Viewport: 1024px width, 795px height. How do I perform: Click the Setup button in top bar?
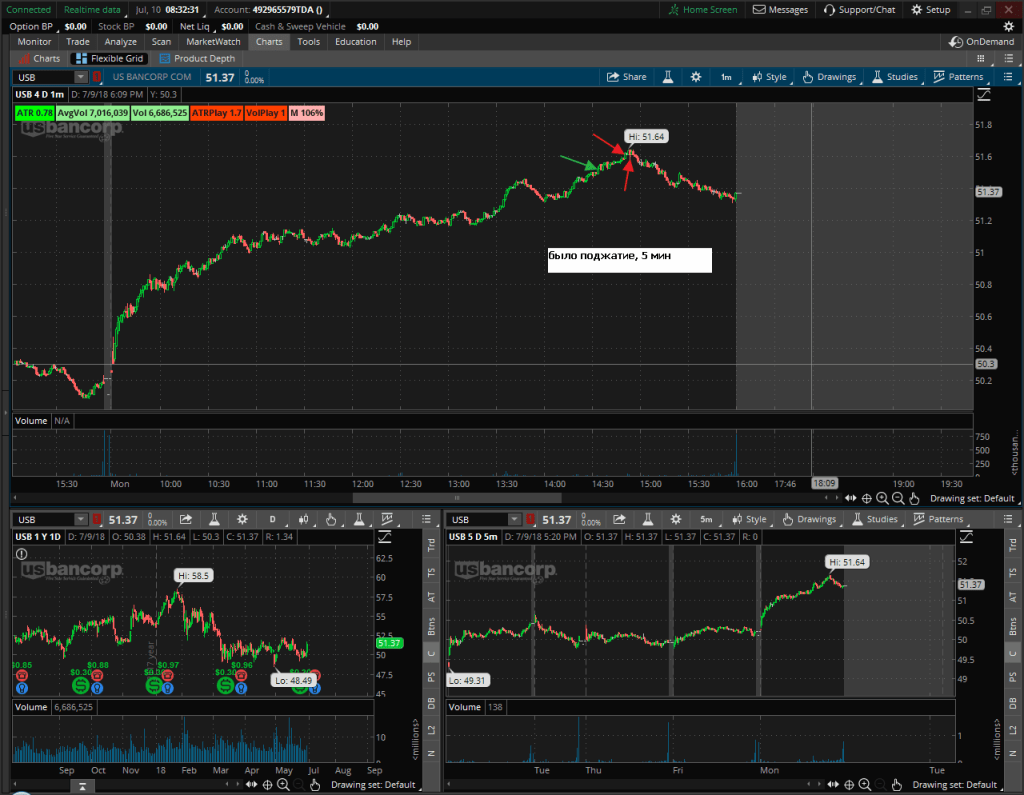click(x=929, y=9)
